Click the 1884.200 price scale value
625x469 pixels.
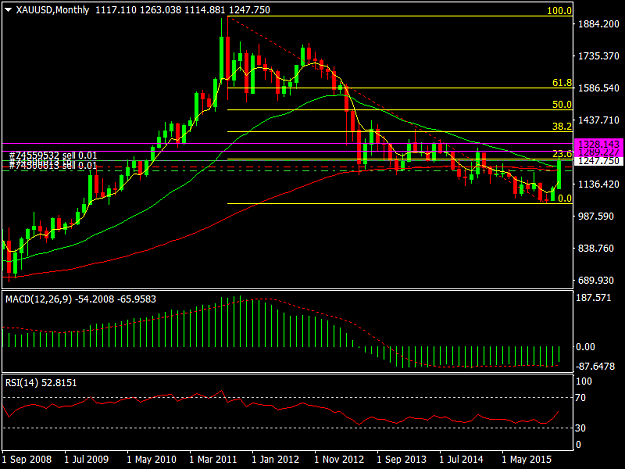(599, 24)
